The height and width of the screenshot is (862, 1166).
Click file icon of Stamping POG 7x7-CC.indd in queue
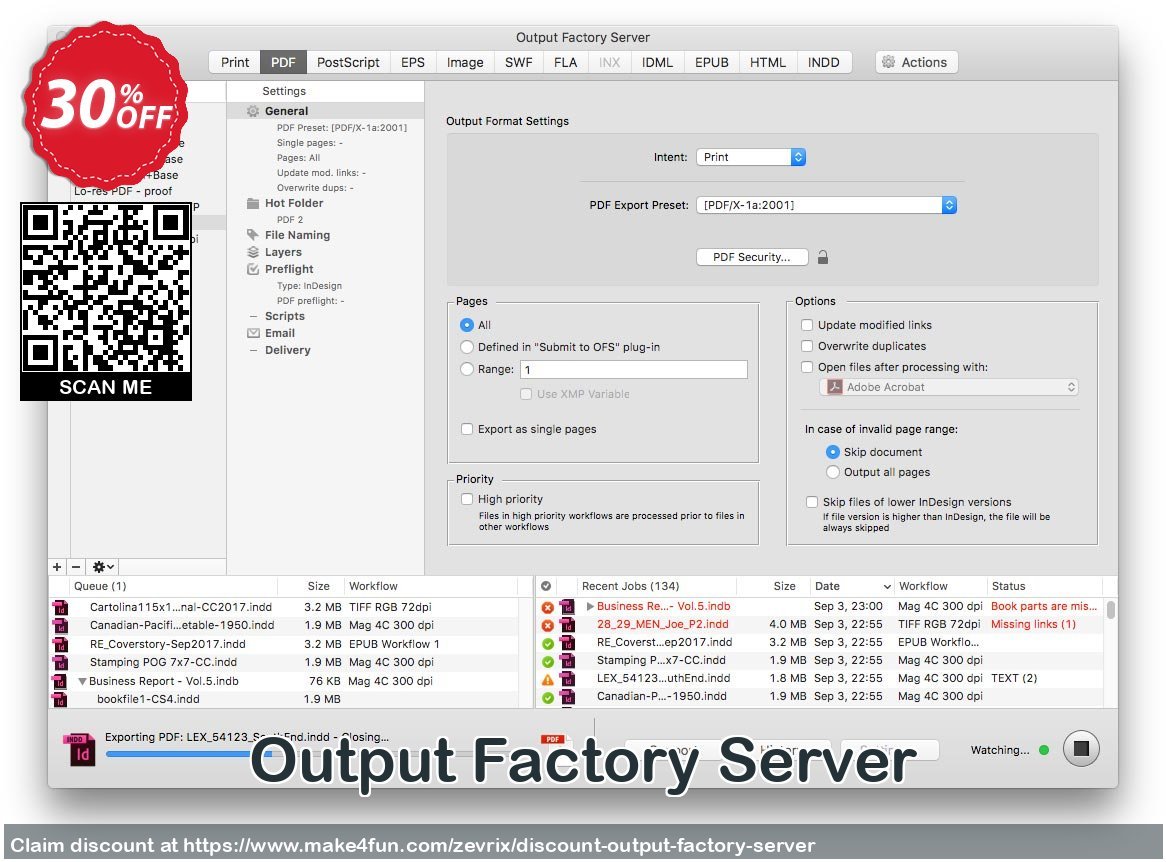coord(60,663)
